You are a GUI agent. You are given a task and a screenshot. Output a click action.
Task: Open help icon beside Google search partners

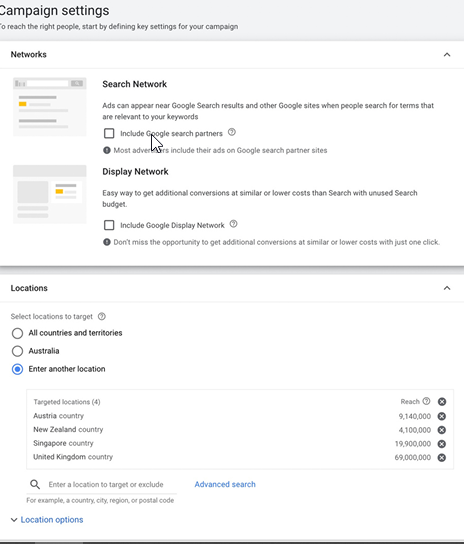tap(232, 132)
